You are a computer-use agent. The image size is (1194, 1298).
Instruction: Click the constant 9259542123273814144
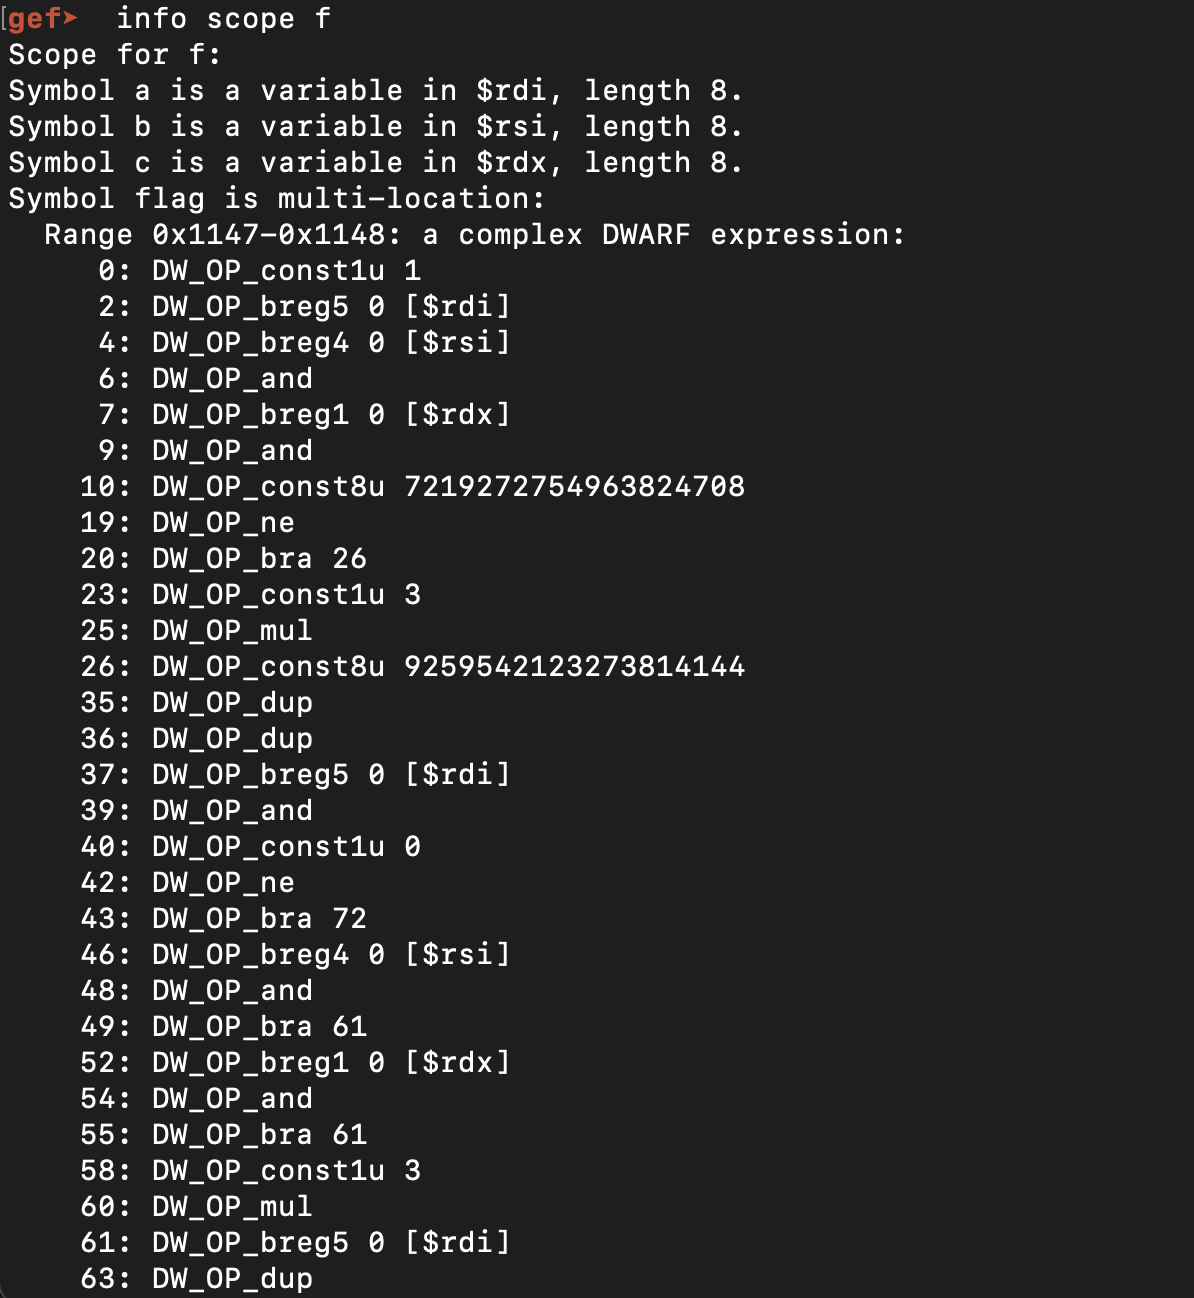click(574, 667)
